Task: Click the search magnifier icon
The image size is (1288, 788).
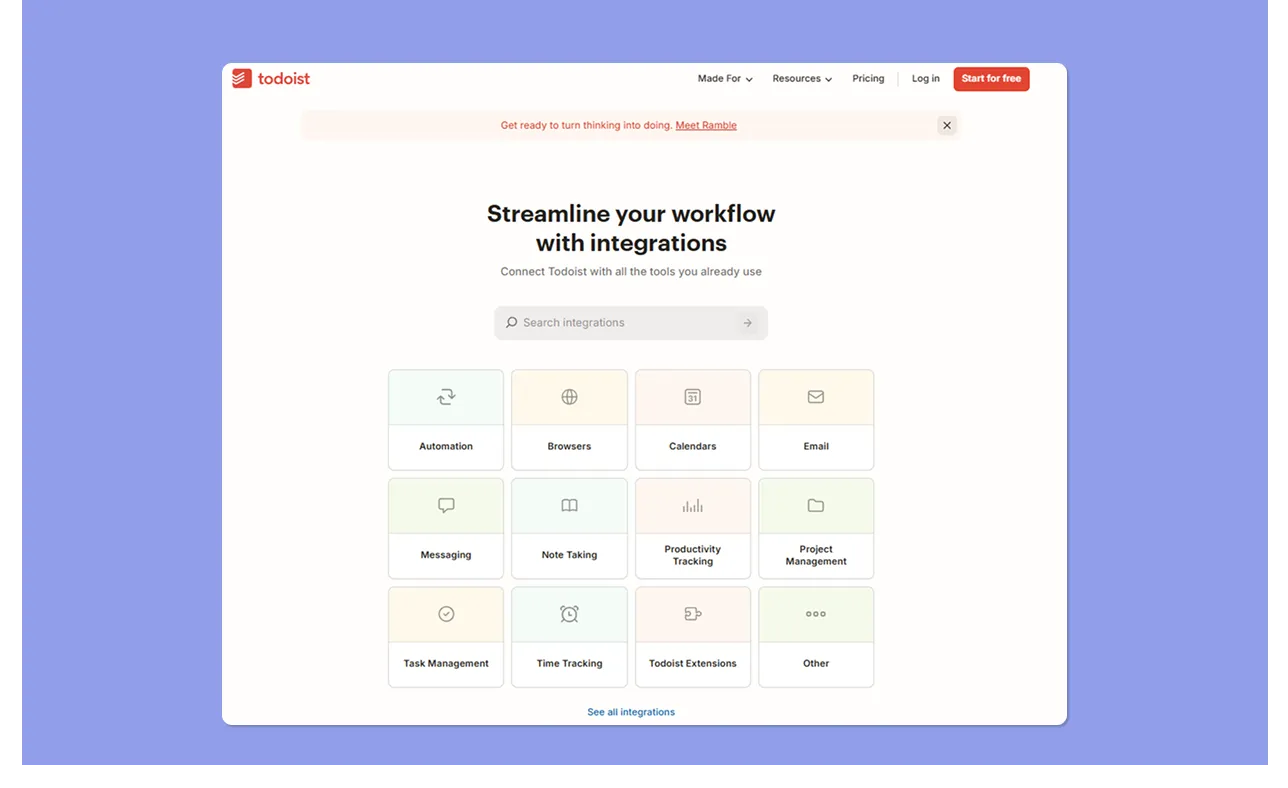Action: (x=512, y=323)
